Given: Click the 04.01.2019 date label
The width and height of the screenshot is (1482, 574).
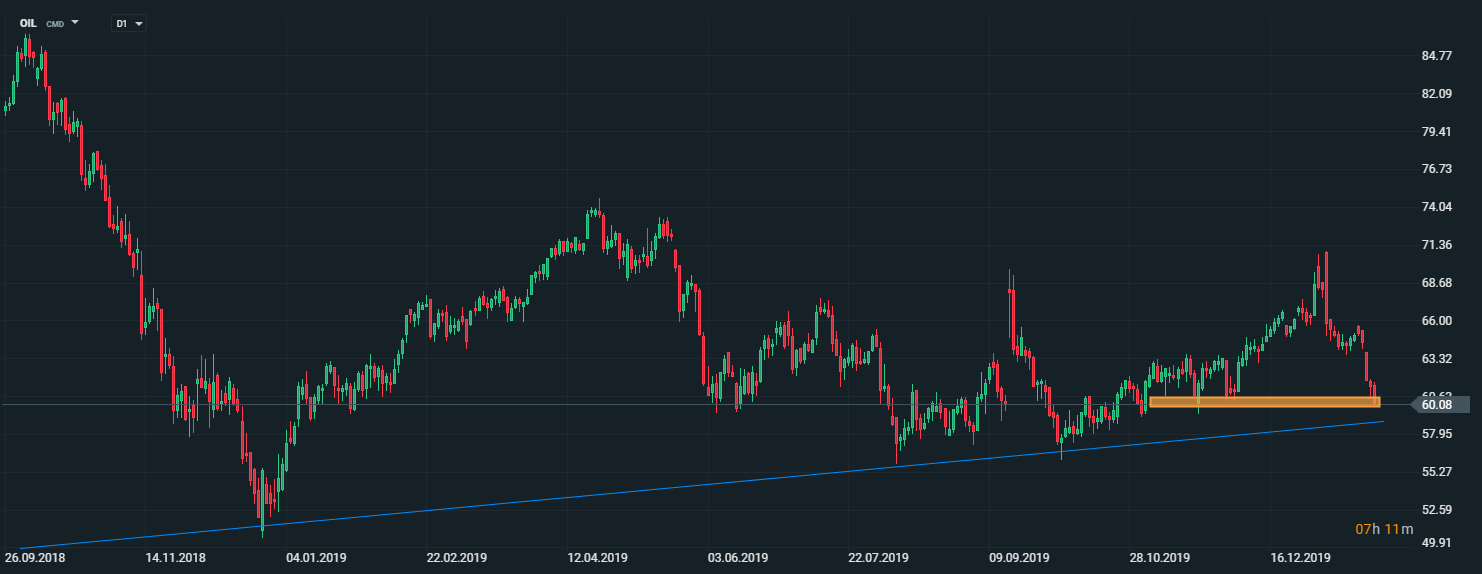Looking at the screenshot, I should click(316, 558).
